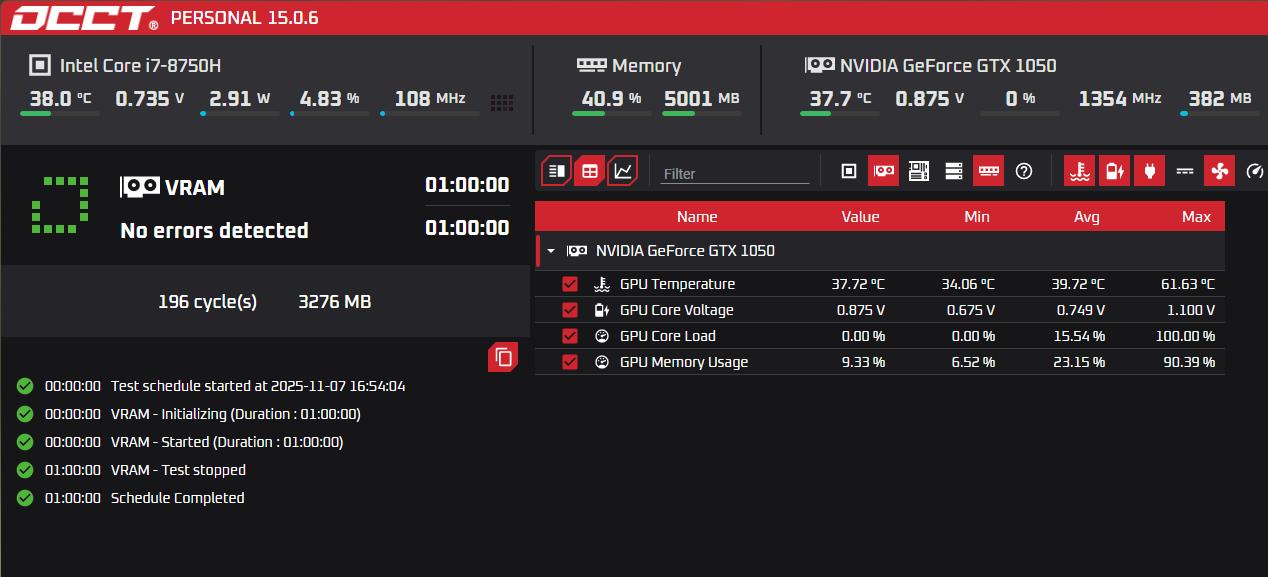Sort by the Name column header

(696, 217)
